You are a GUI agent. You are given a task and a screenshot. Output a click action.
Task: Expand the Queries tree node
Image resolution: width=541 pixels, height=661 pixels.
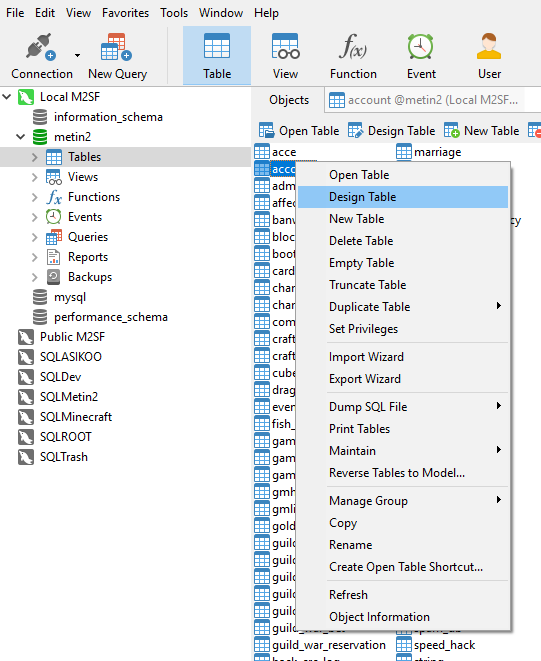[x=34, y=237]
